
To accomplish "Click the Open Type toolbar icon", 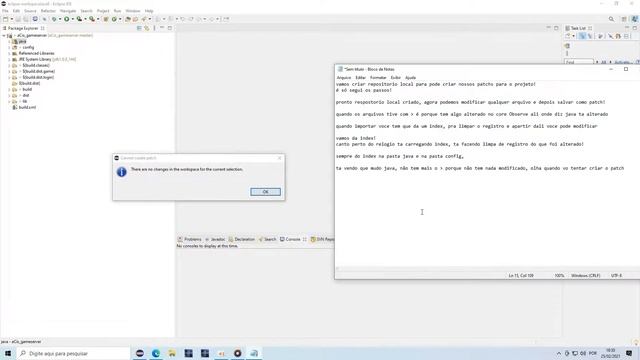I will 128,19.
